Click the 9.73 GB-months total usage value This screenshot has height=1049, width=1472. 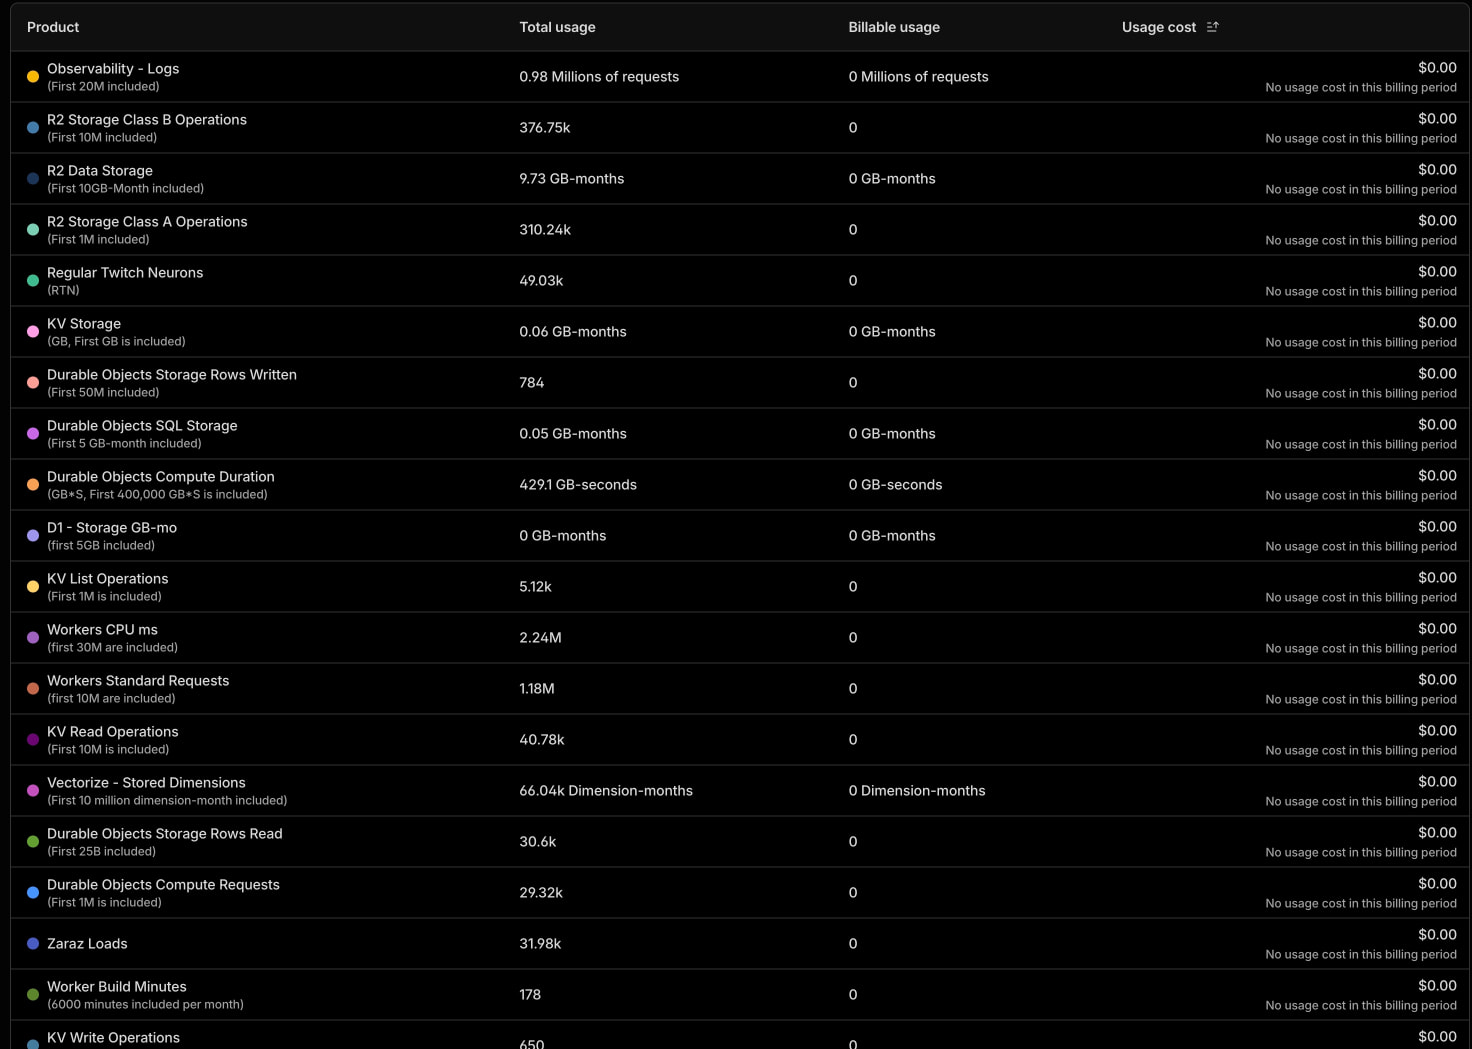[572, 179]
